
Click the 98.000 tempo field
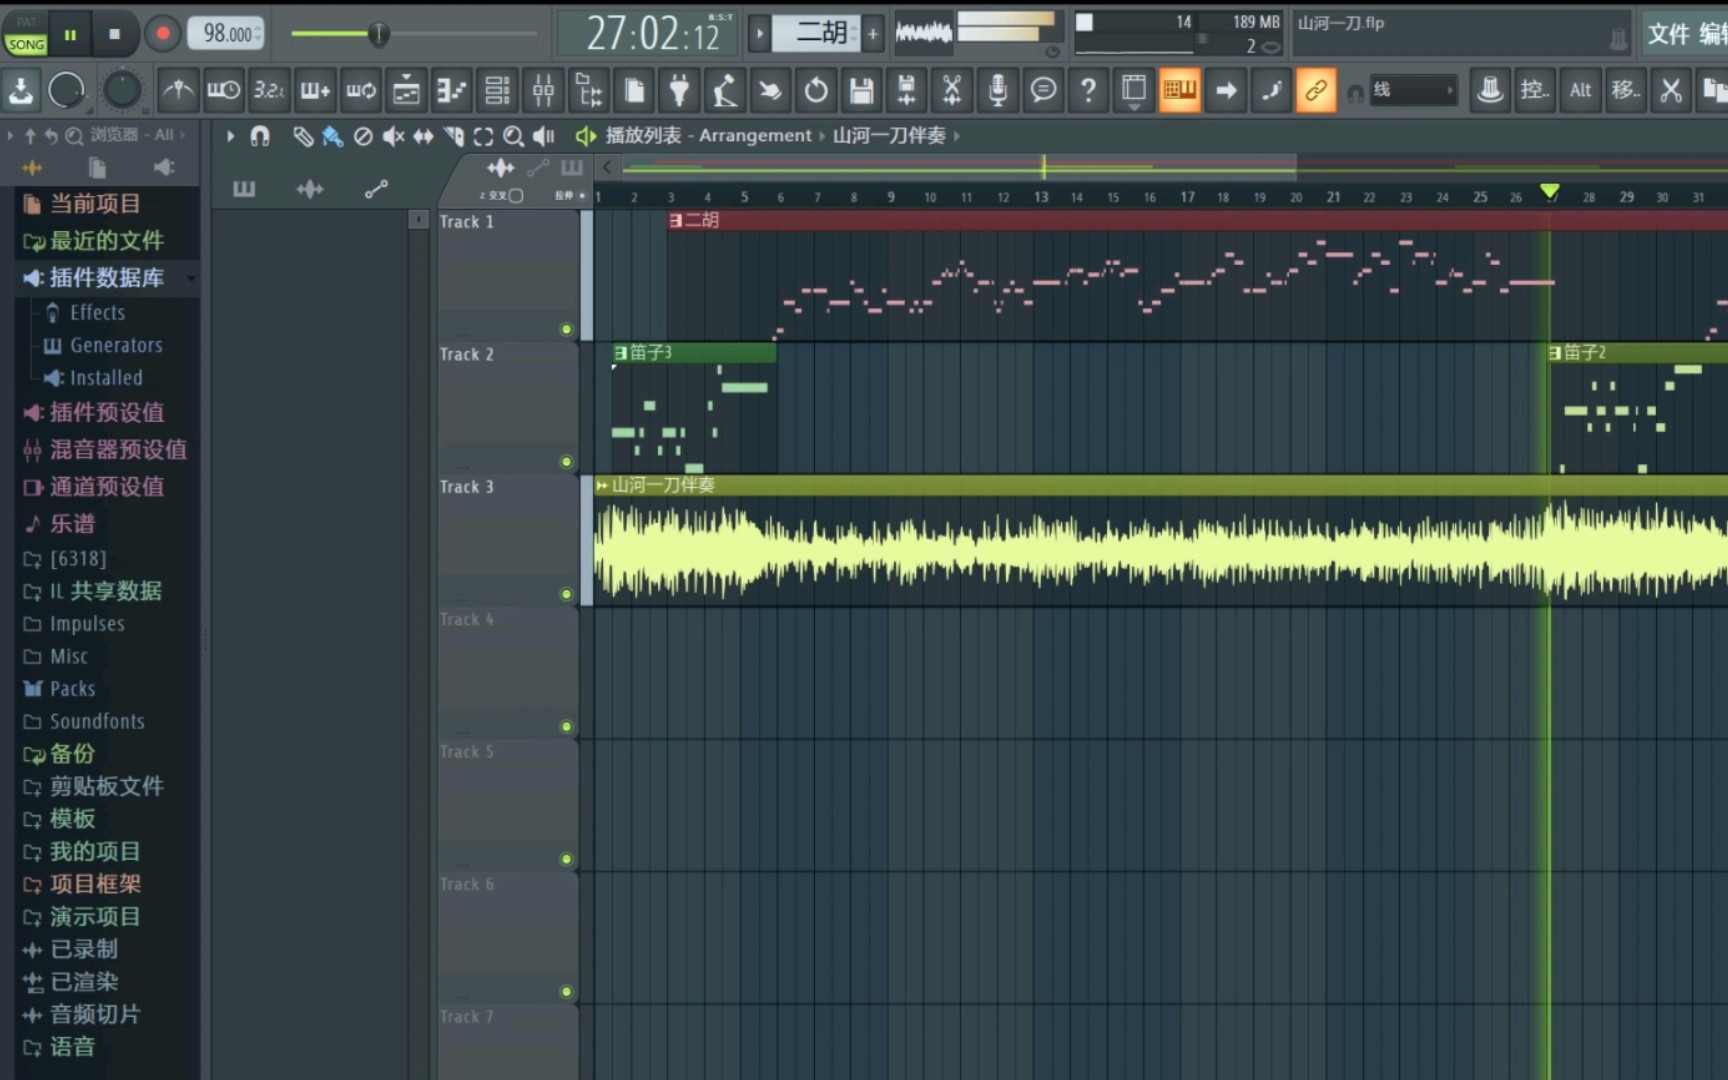(x=227, y=34)
